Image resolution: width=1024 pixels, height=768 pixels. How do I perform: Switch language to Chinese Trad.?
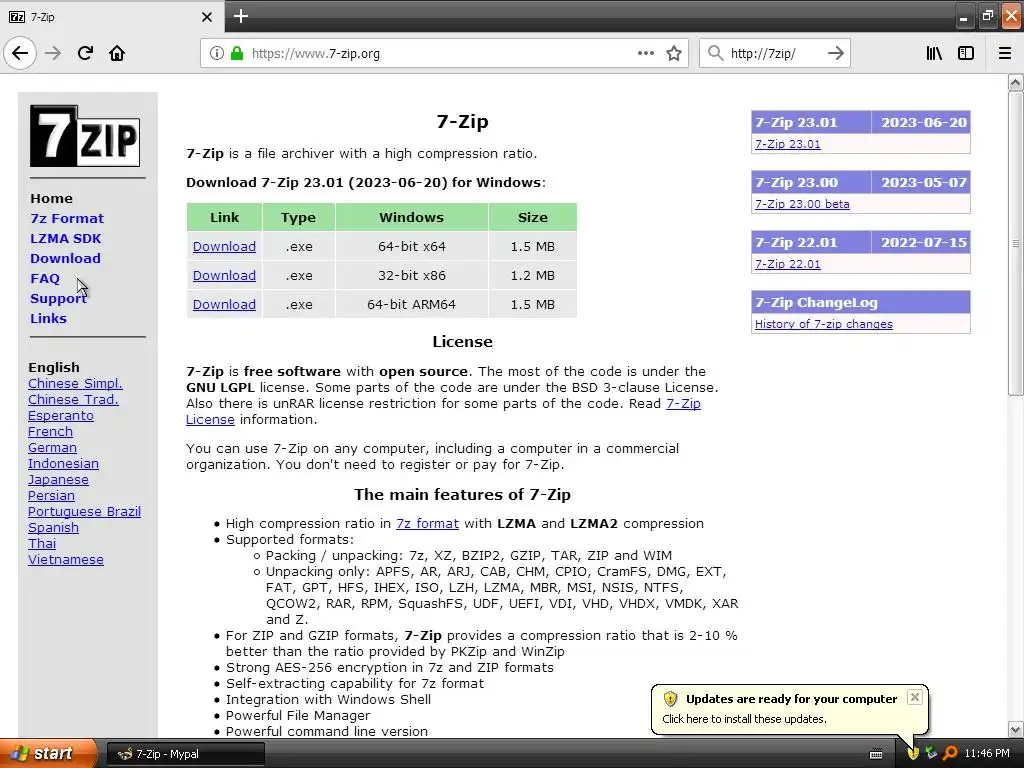(73, 399)
